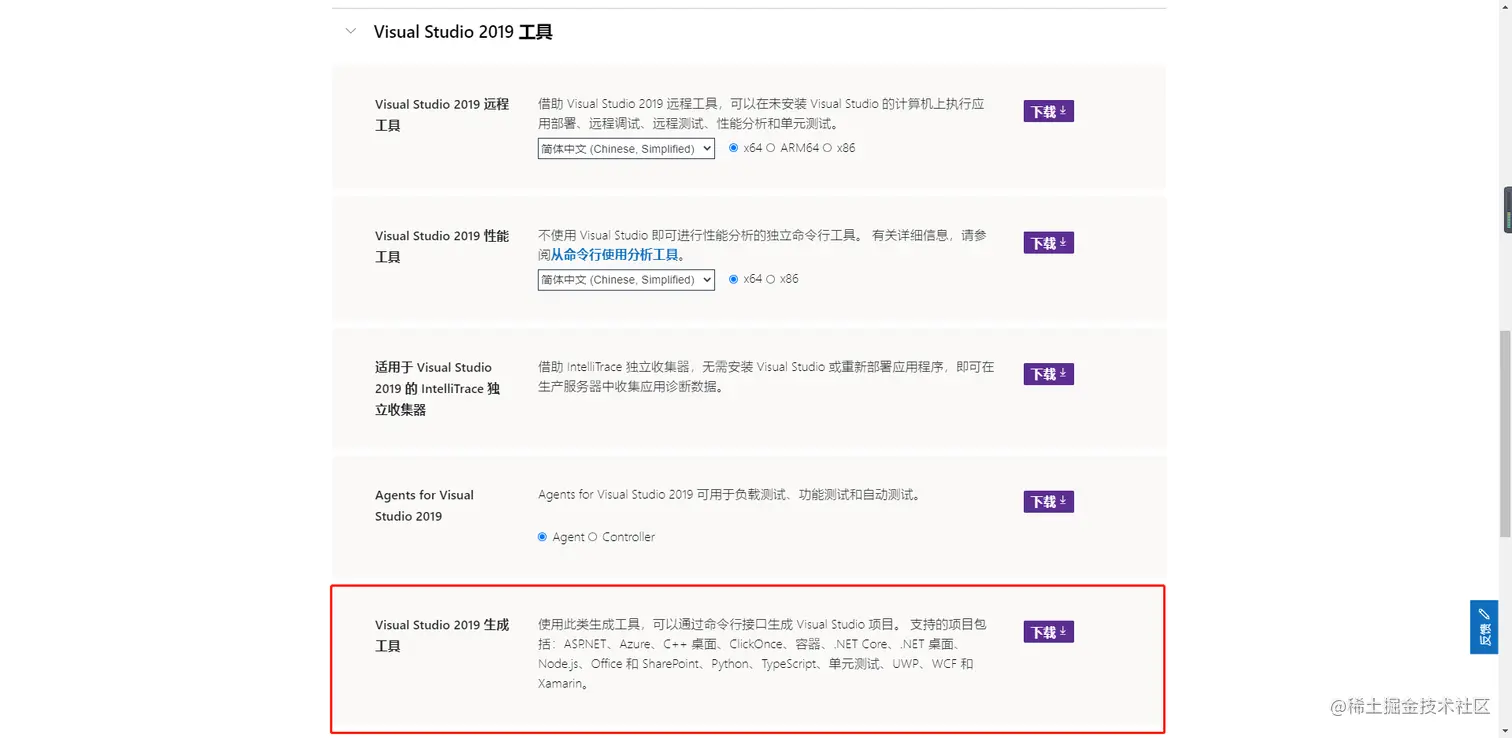Click the Visual Studio 2019 工具 heading
1512x738 pixels.
coord(463,32)
